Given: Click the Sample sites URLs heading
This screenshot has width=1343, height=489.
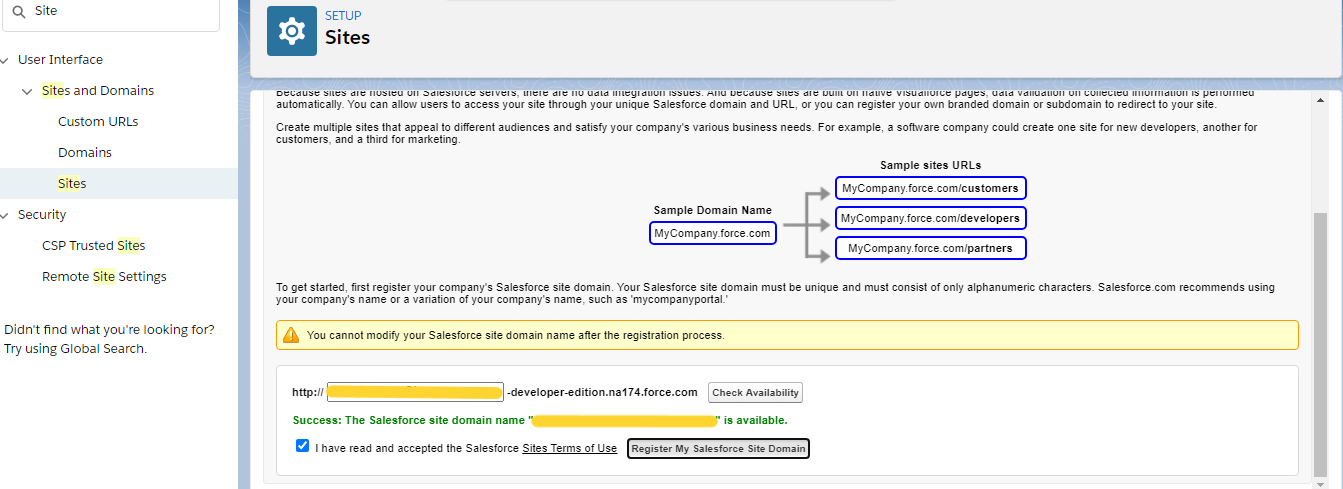Looking at the screenshot, I should coord(931,165).
